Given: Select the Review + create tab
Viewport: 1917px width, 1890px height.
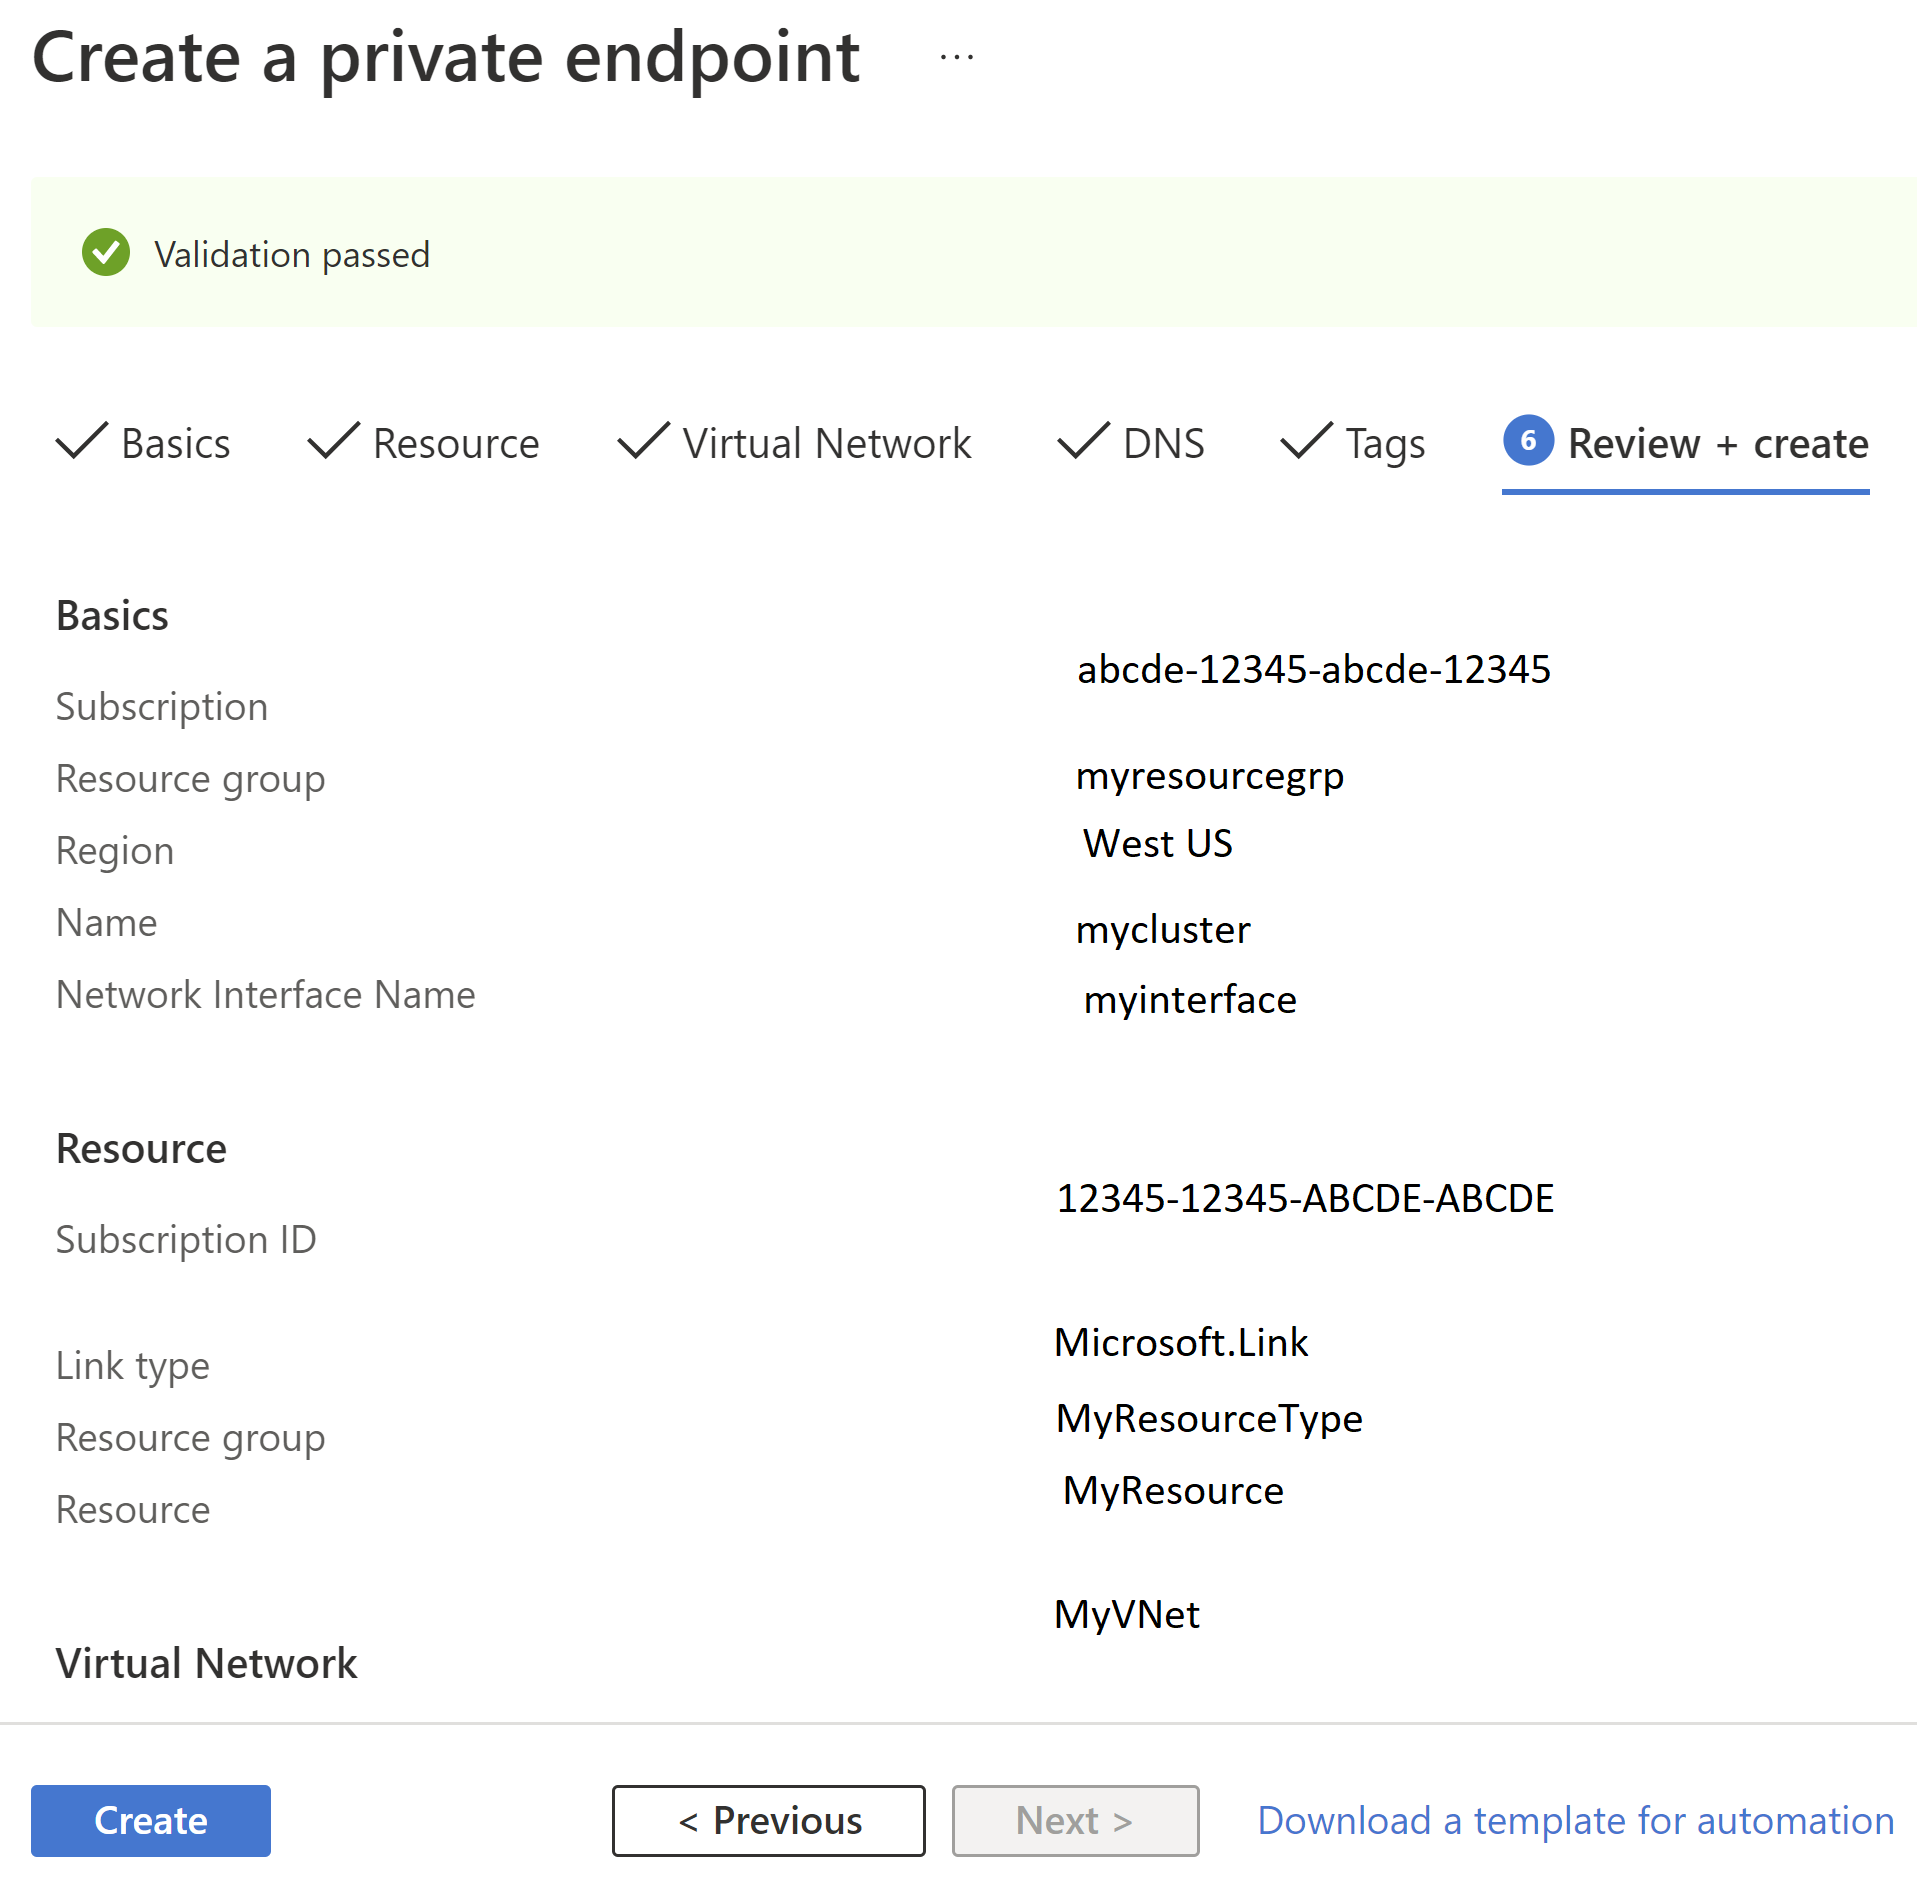Looking at the screenshot, I should (1717, 444).
